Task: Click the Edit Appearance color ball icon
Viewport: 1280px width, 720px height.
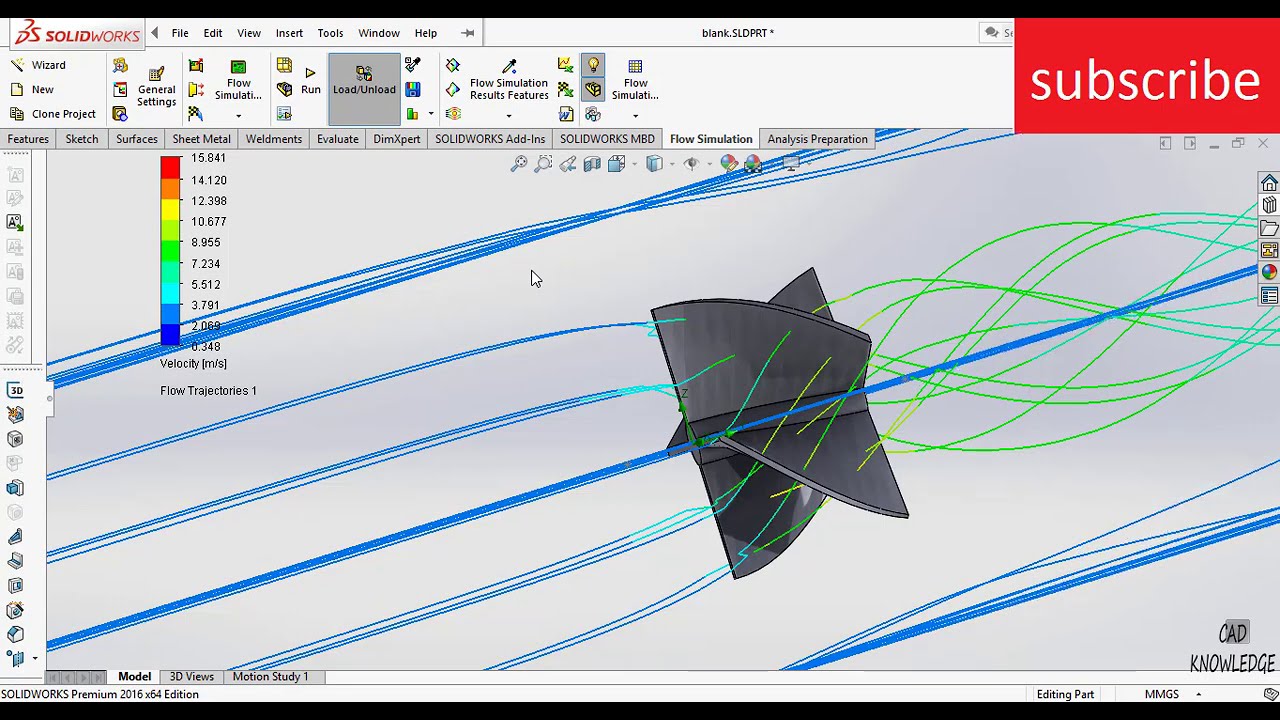Action: (729, 164)
